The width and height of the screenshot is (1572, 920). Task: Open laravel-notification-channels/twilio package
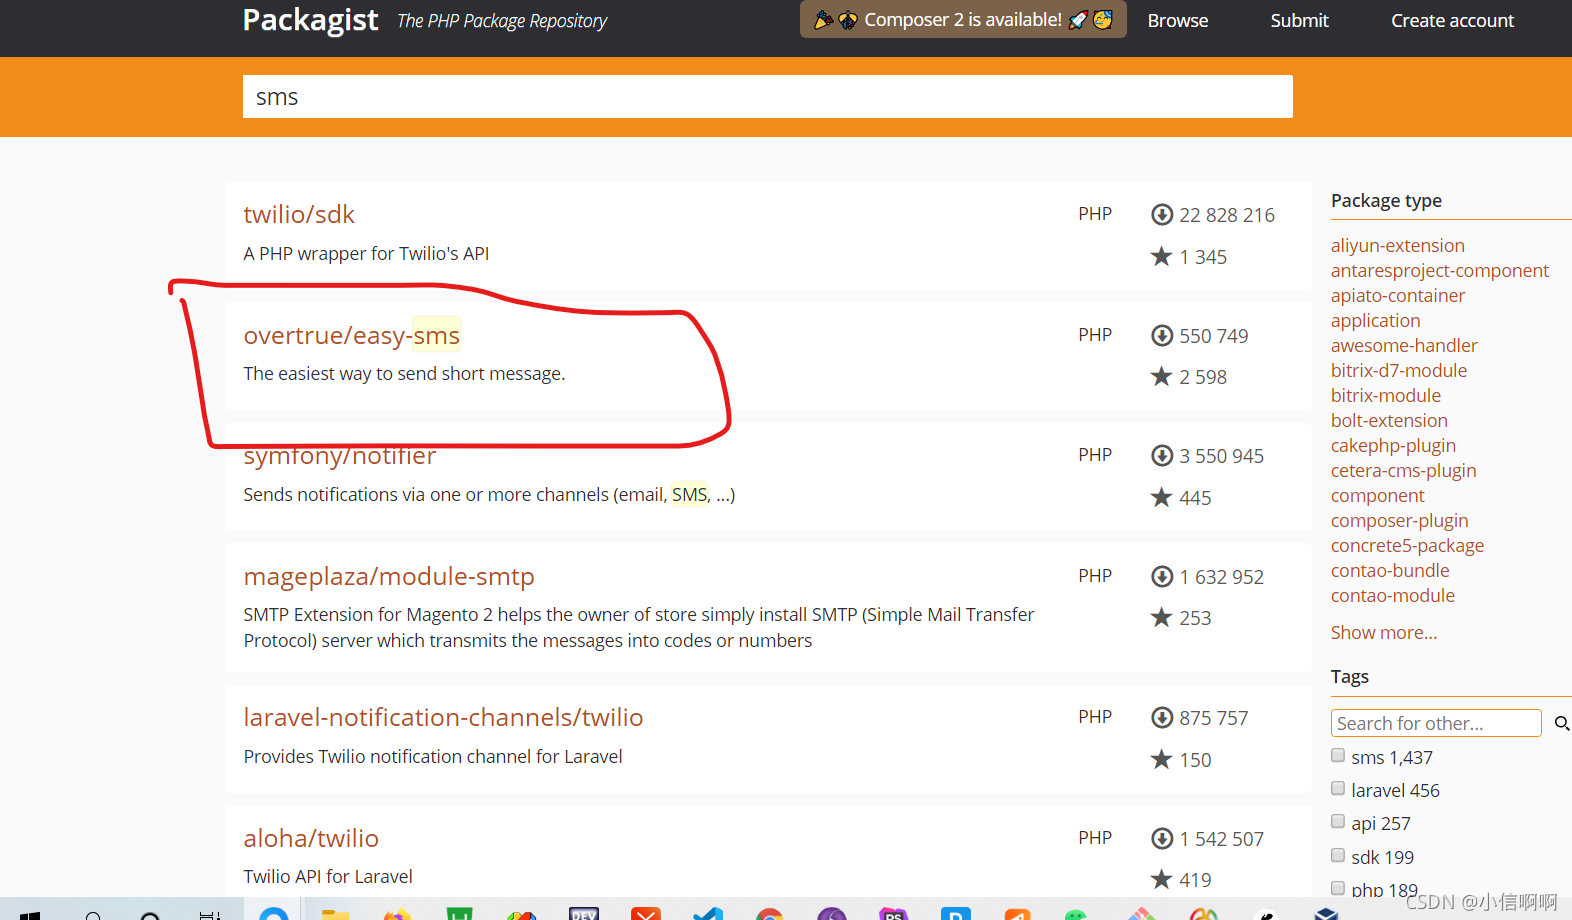click(443, 717)
